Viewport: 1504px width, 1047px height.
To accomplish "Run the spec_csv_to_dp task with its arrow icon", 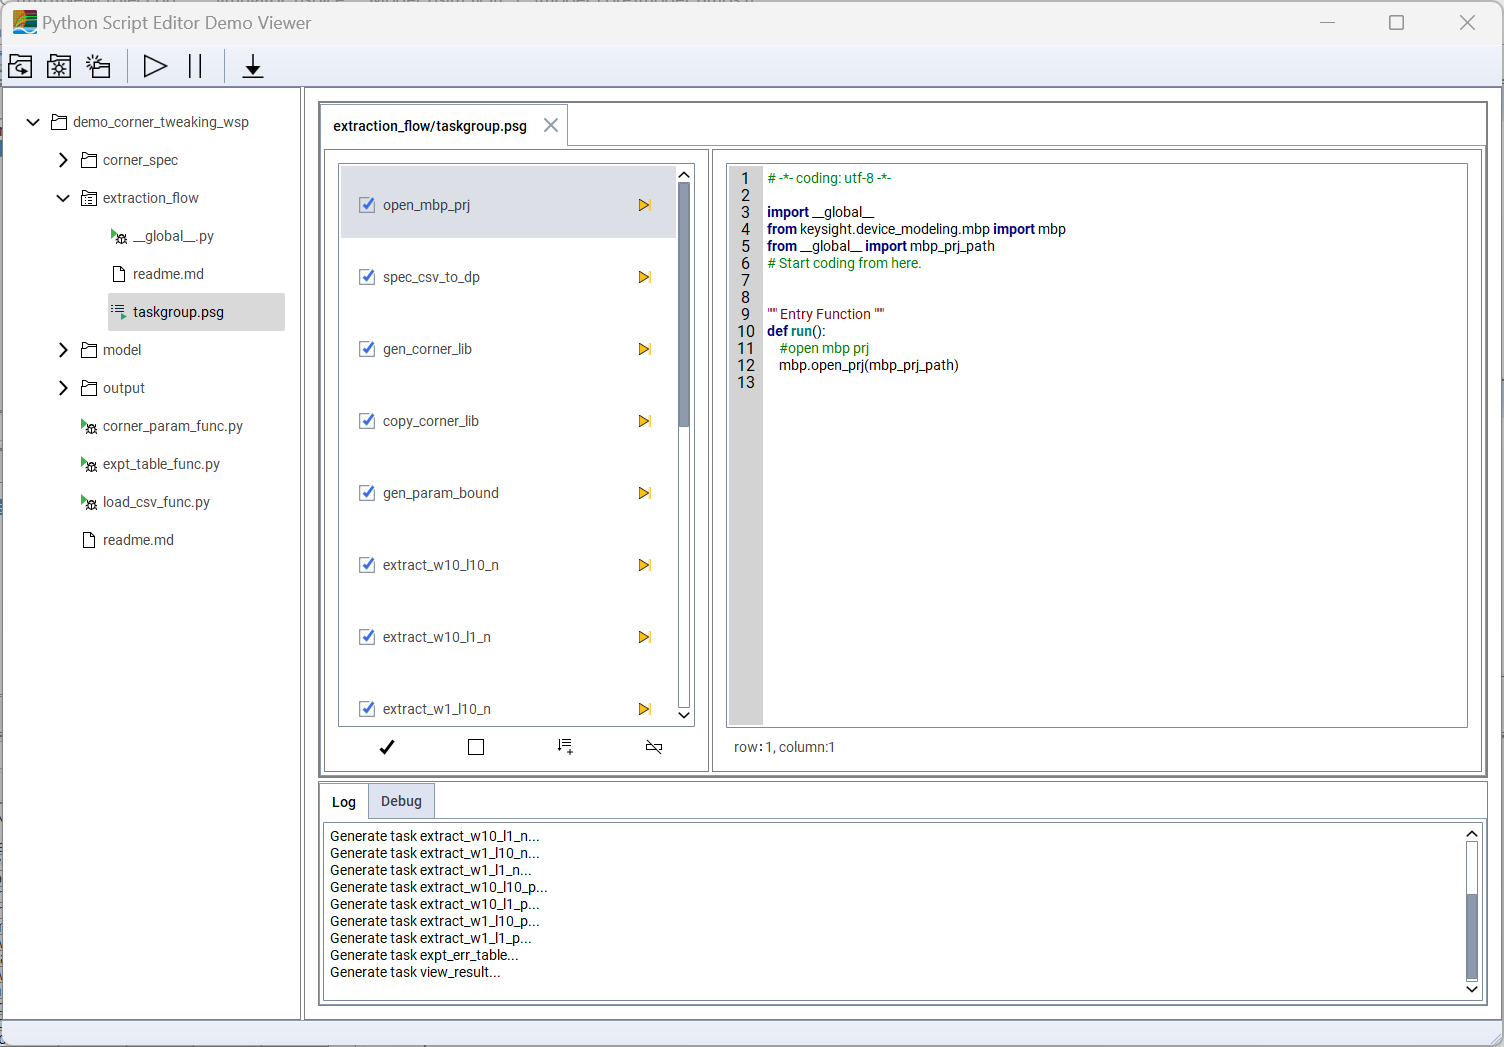I will click(645, 277).
